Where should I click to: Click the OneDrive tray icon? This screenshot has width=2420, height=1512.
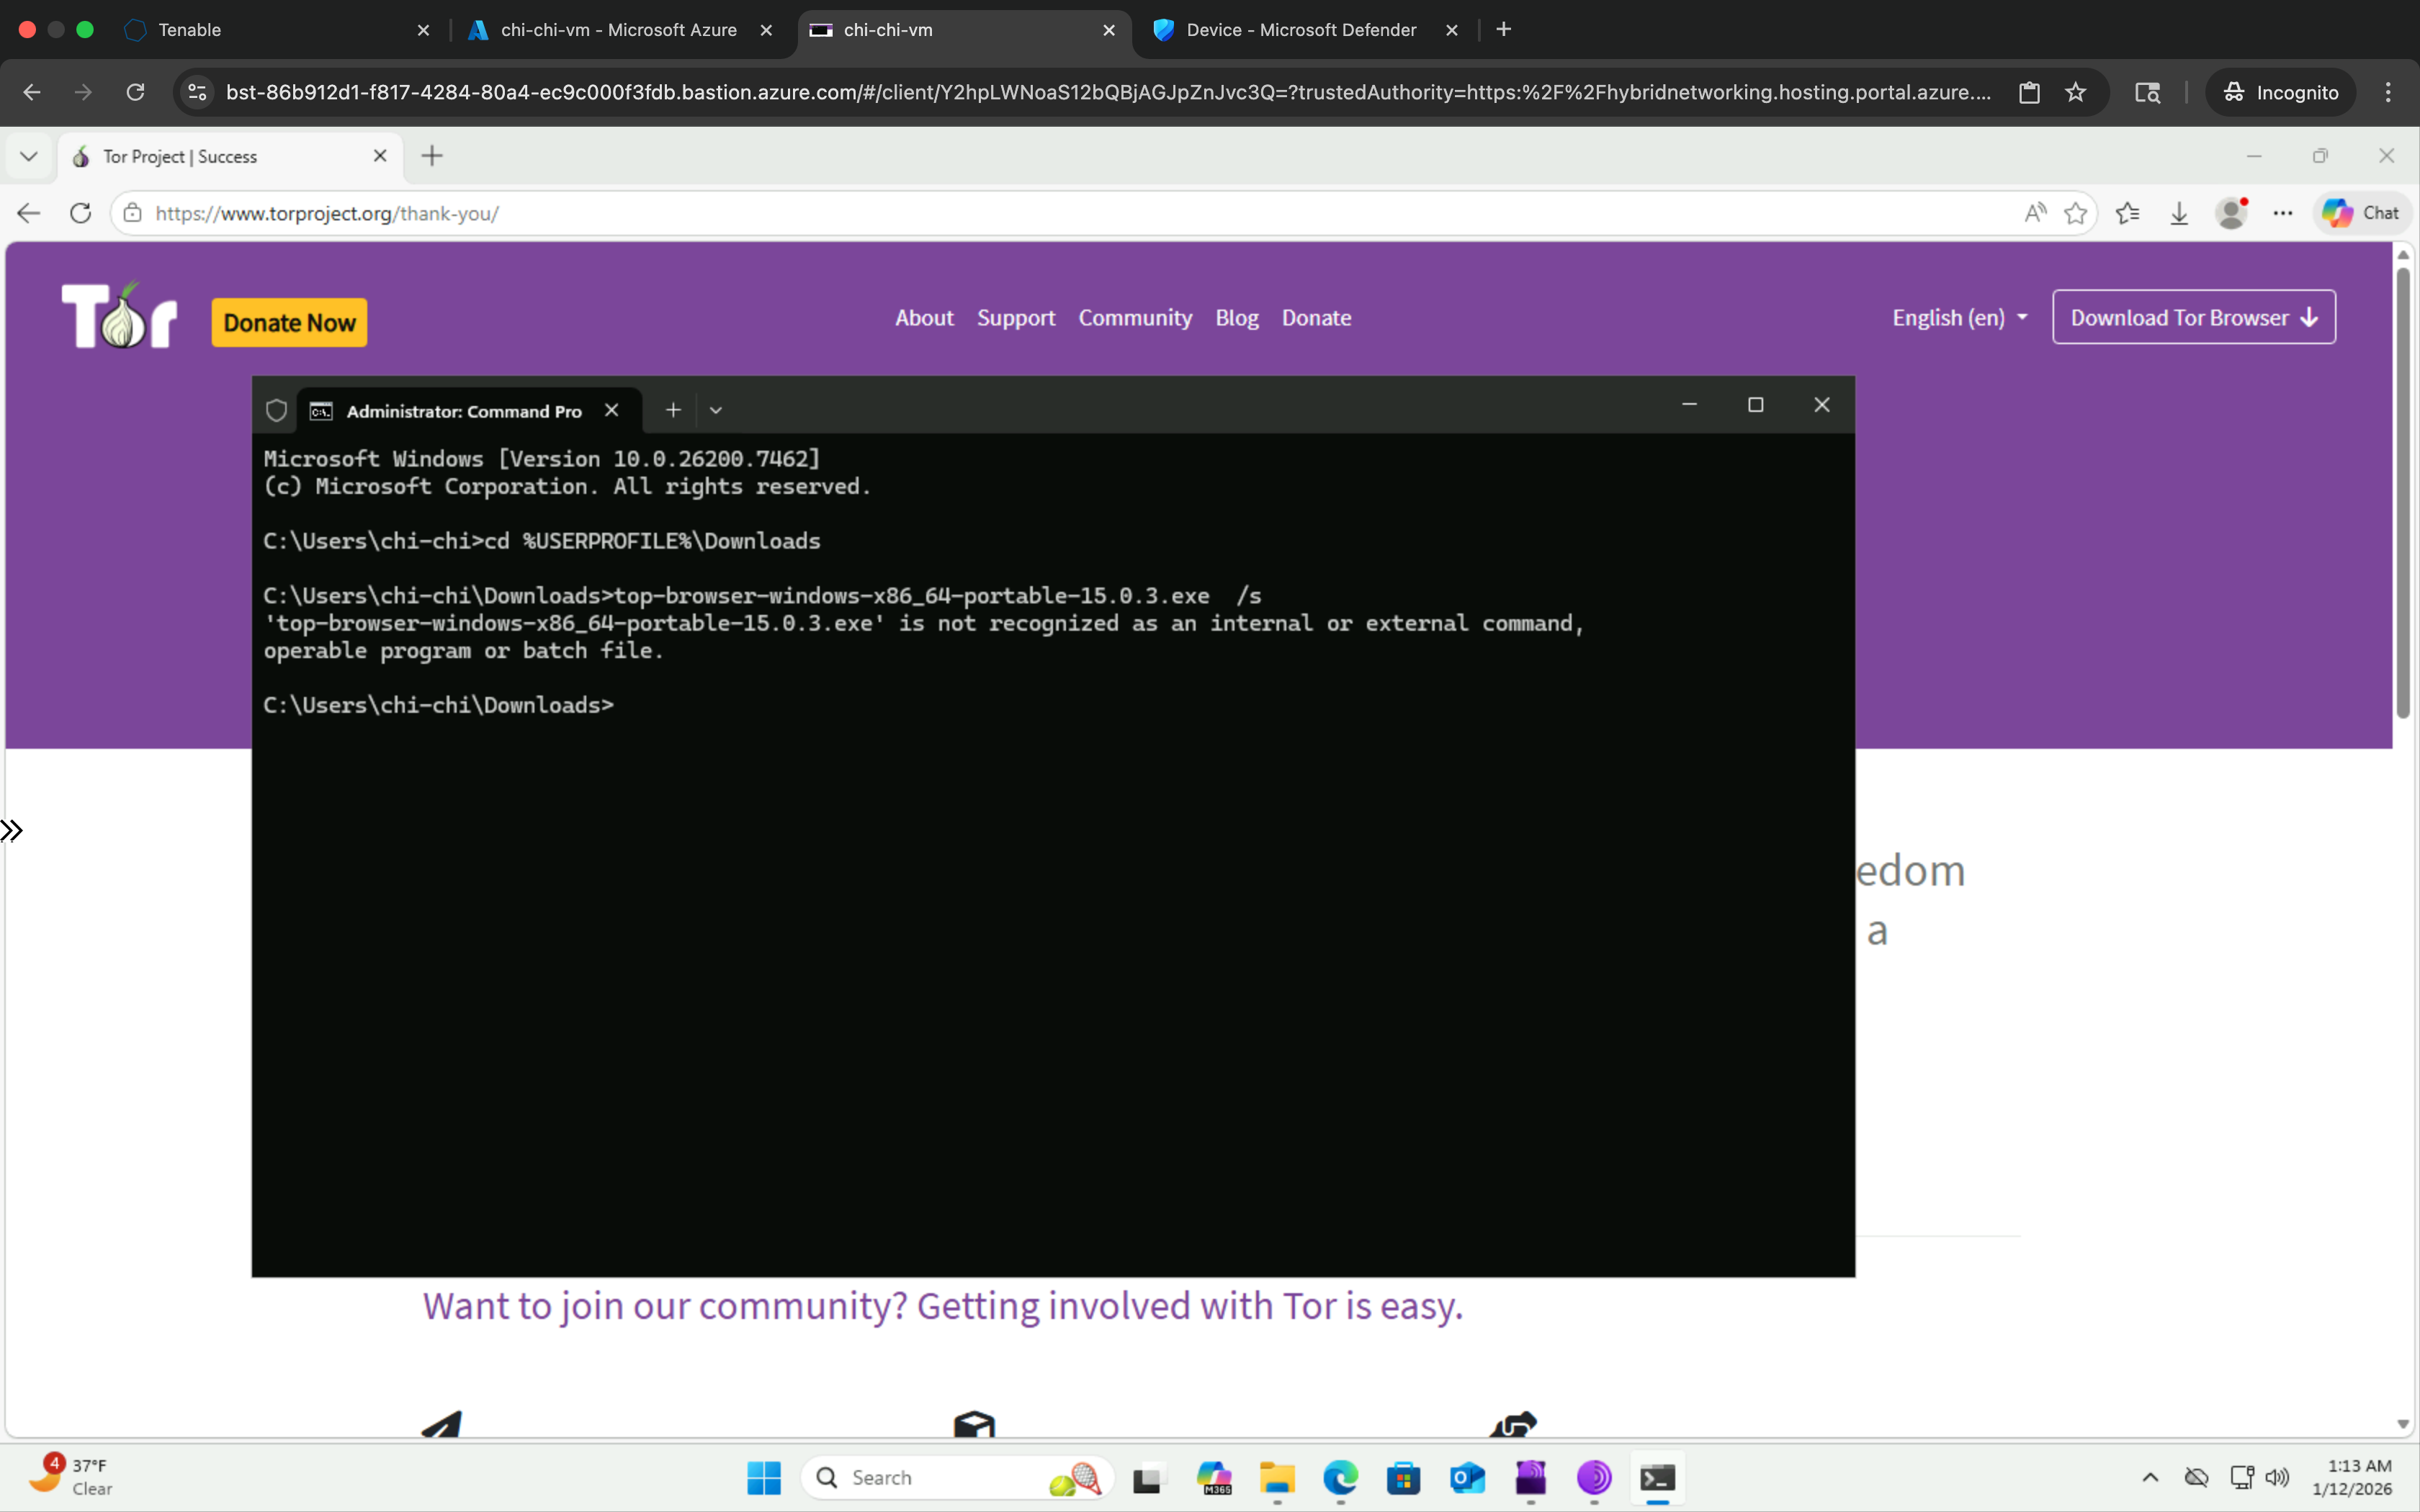pos(2196,1477)
